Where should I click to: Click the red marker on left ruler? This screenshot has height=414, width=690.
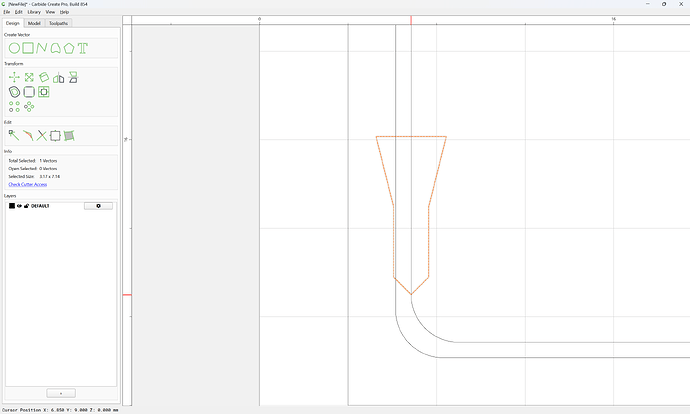coord(127,295)
